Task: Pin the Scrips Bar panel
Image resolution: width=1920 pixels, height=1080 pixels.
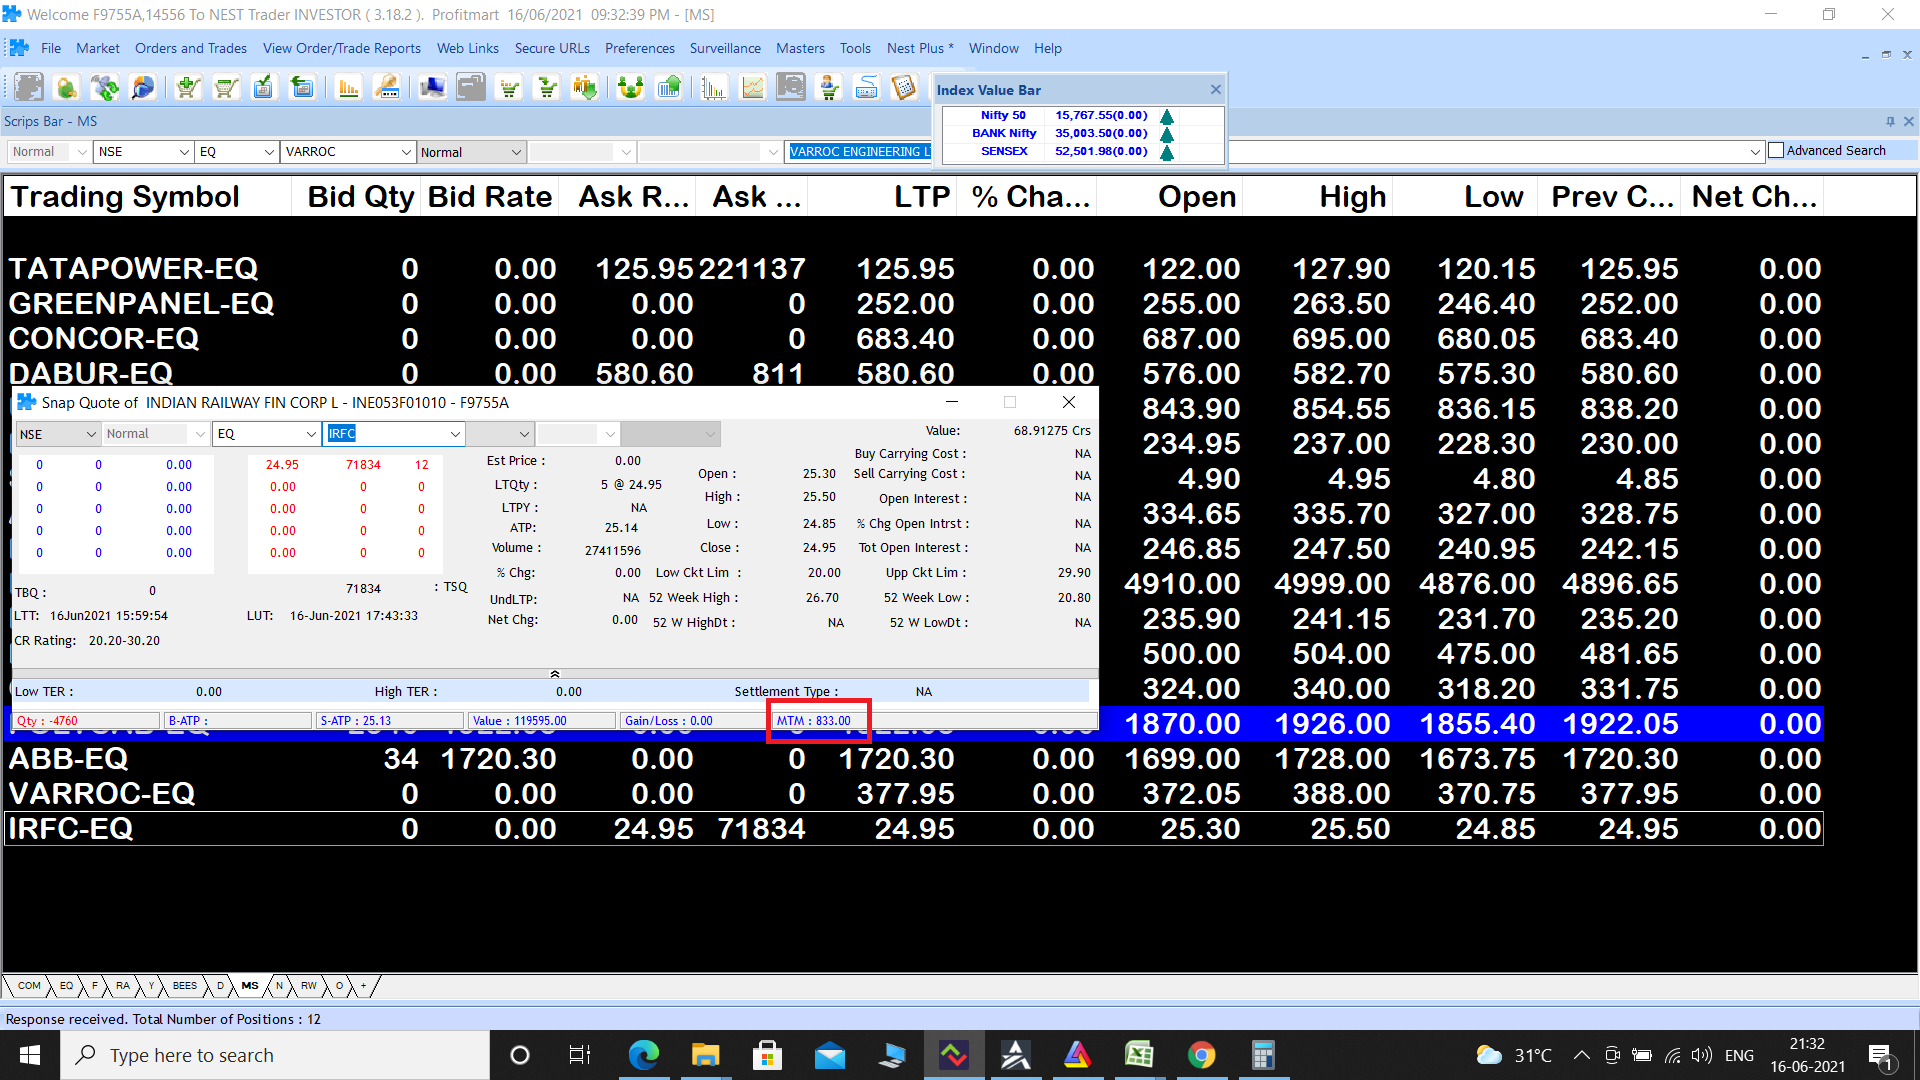Action: tap(1890, 121)
